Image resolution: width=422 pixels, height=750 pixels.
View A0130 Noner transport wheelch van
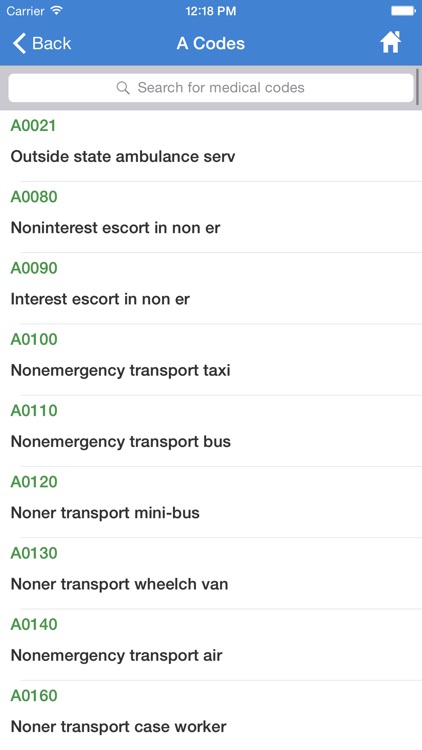pyautogui.click(x=211, y=574)
